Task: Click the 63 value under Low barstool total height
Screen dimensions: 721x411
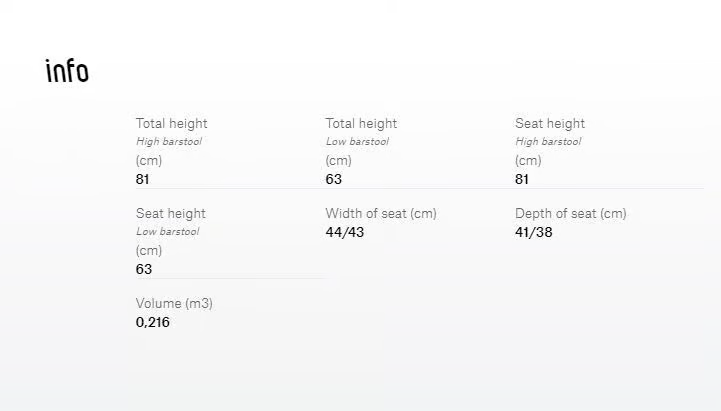Action: [x=333, y=179]
